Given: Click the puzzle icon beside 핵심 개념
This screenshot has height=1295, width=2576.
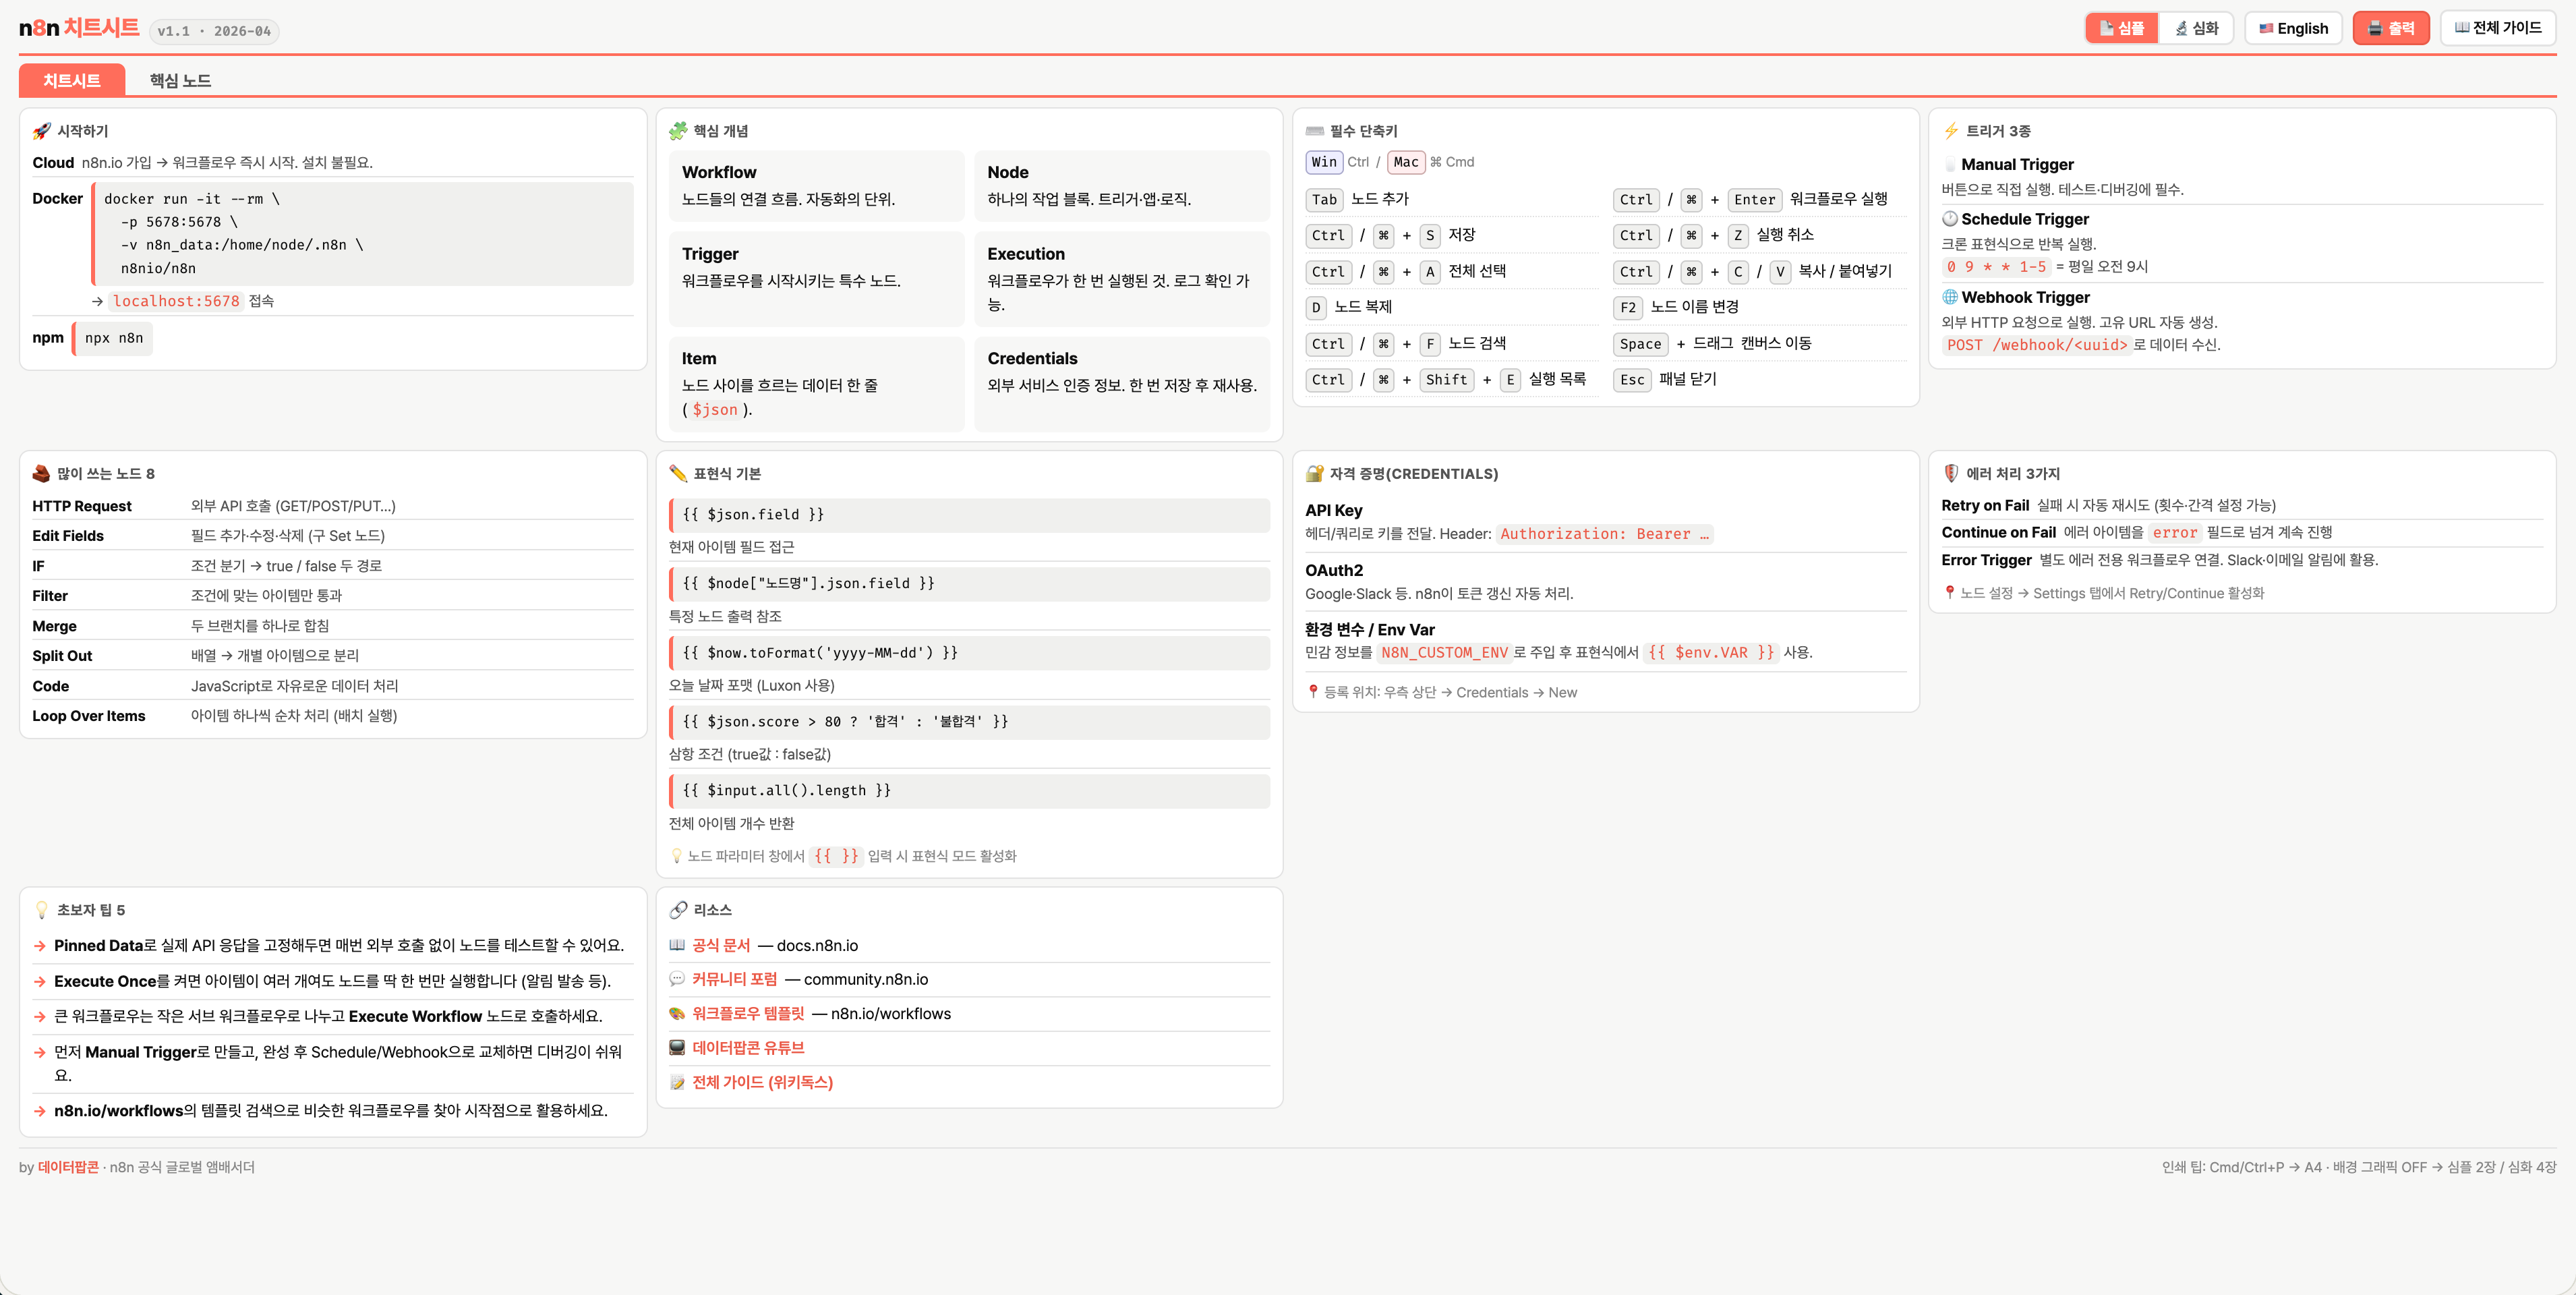Looking at the screenshot, I should pyautogui.click(x=678, y=131).
